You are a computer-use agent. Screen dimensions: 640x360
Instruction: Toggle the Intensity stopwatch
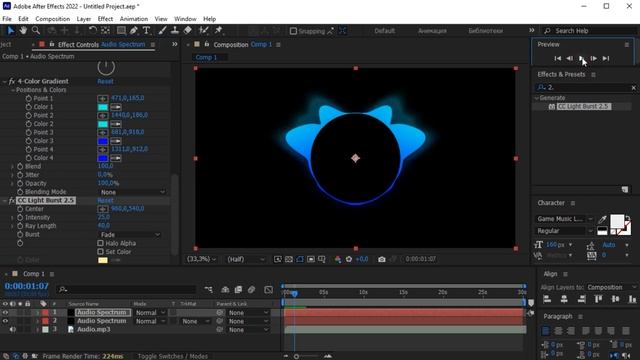click(x=20, y=218)
